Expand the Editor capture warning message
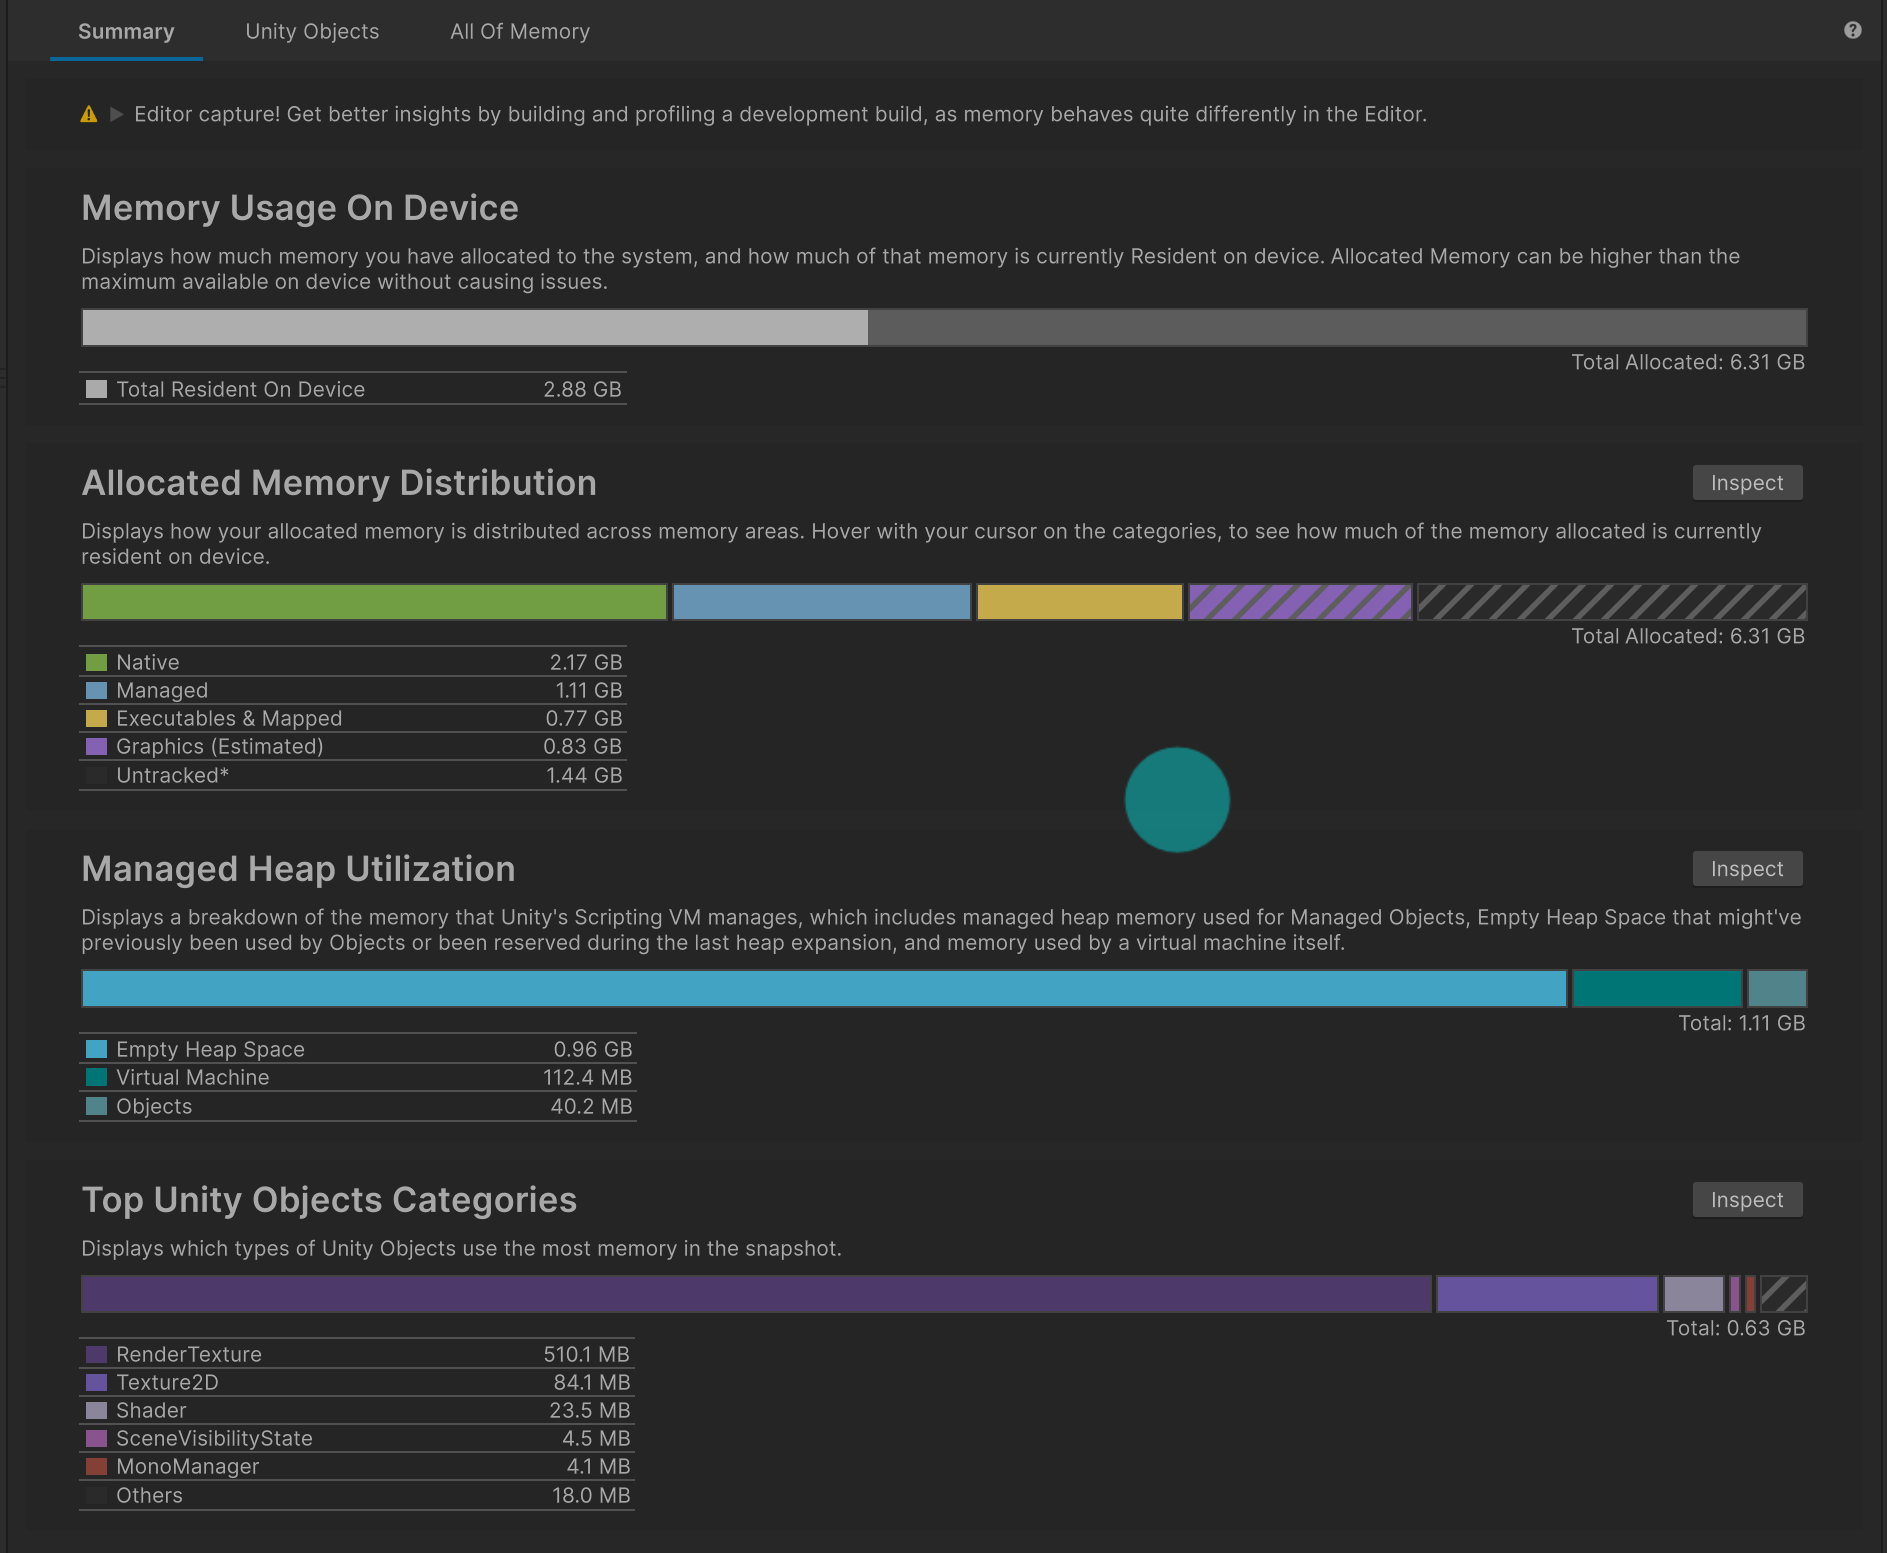This screenshot has width=1887, height=1553. point(116,114)
